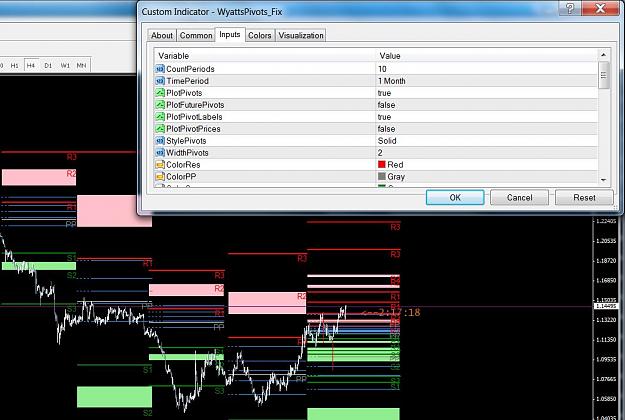Select the PlotPivotPrices variable name

(x=193, y=129)
